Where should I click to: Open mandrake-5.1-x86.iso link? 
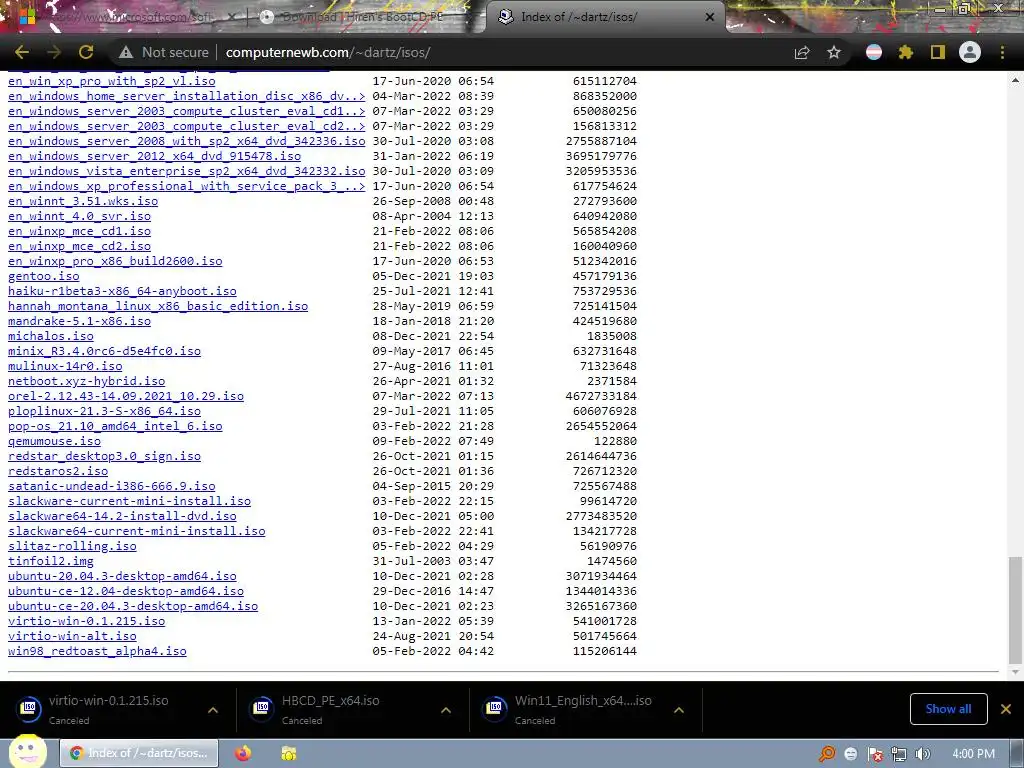point(80,321)
